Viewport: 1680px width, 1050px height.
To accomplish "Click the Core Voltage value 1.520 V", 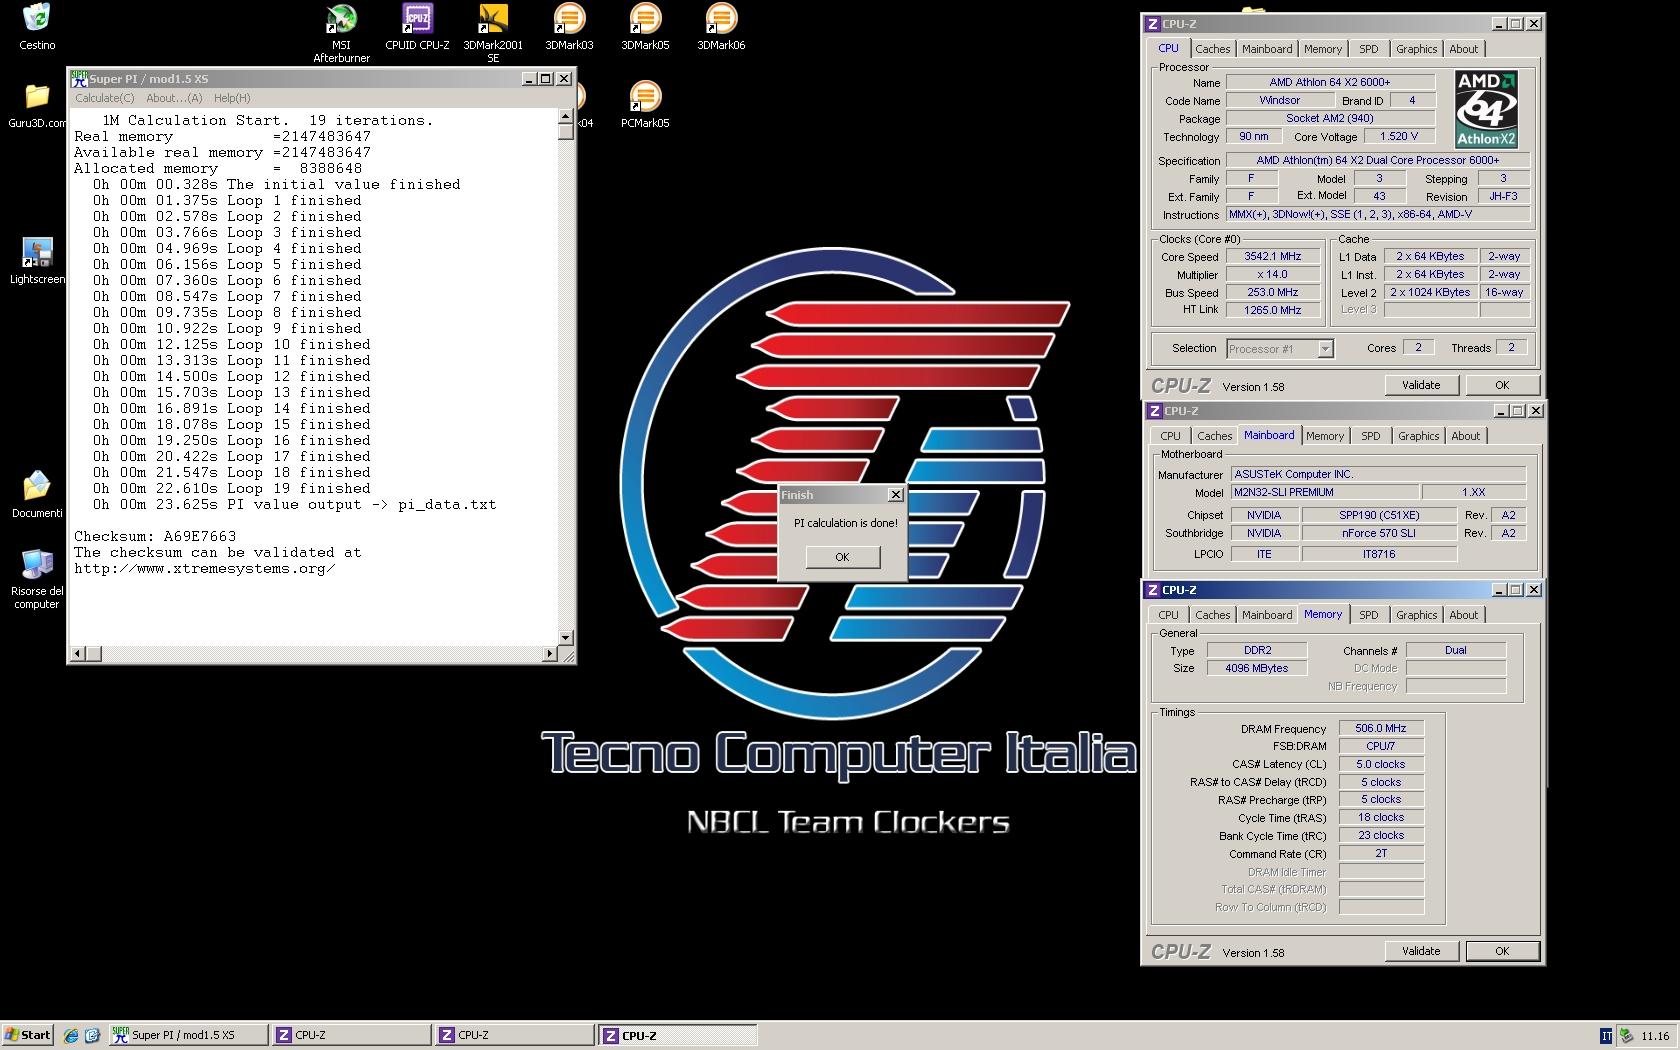I will coord(1399,137).
